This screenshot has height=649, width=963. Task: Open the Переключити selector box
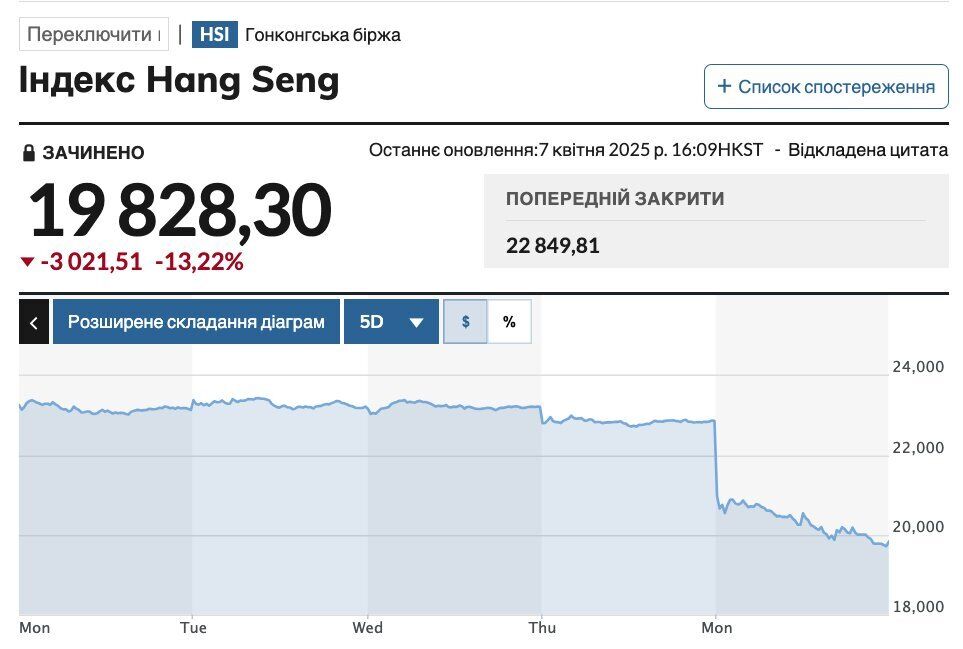coord(94,34)
